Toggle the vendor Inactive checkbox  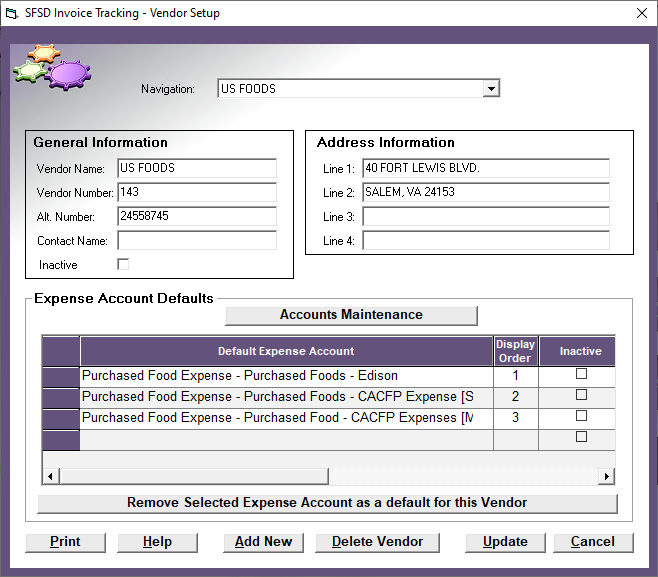pos(123,265)
